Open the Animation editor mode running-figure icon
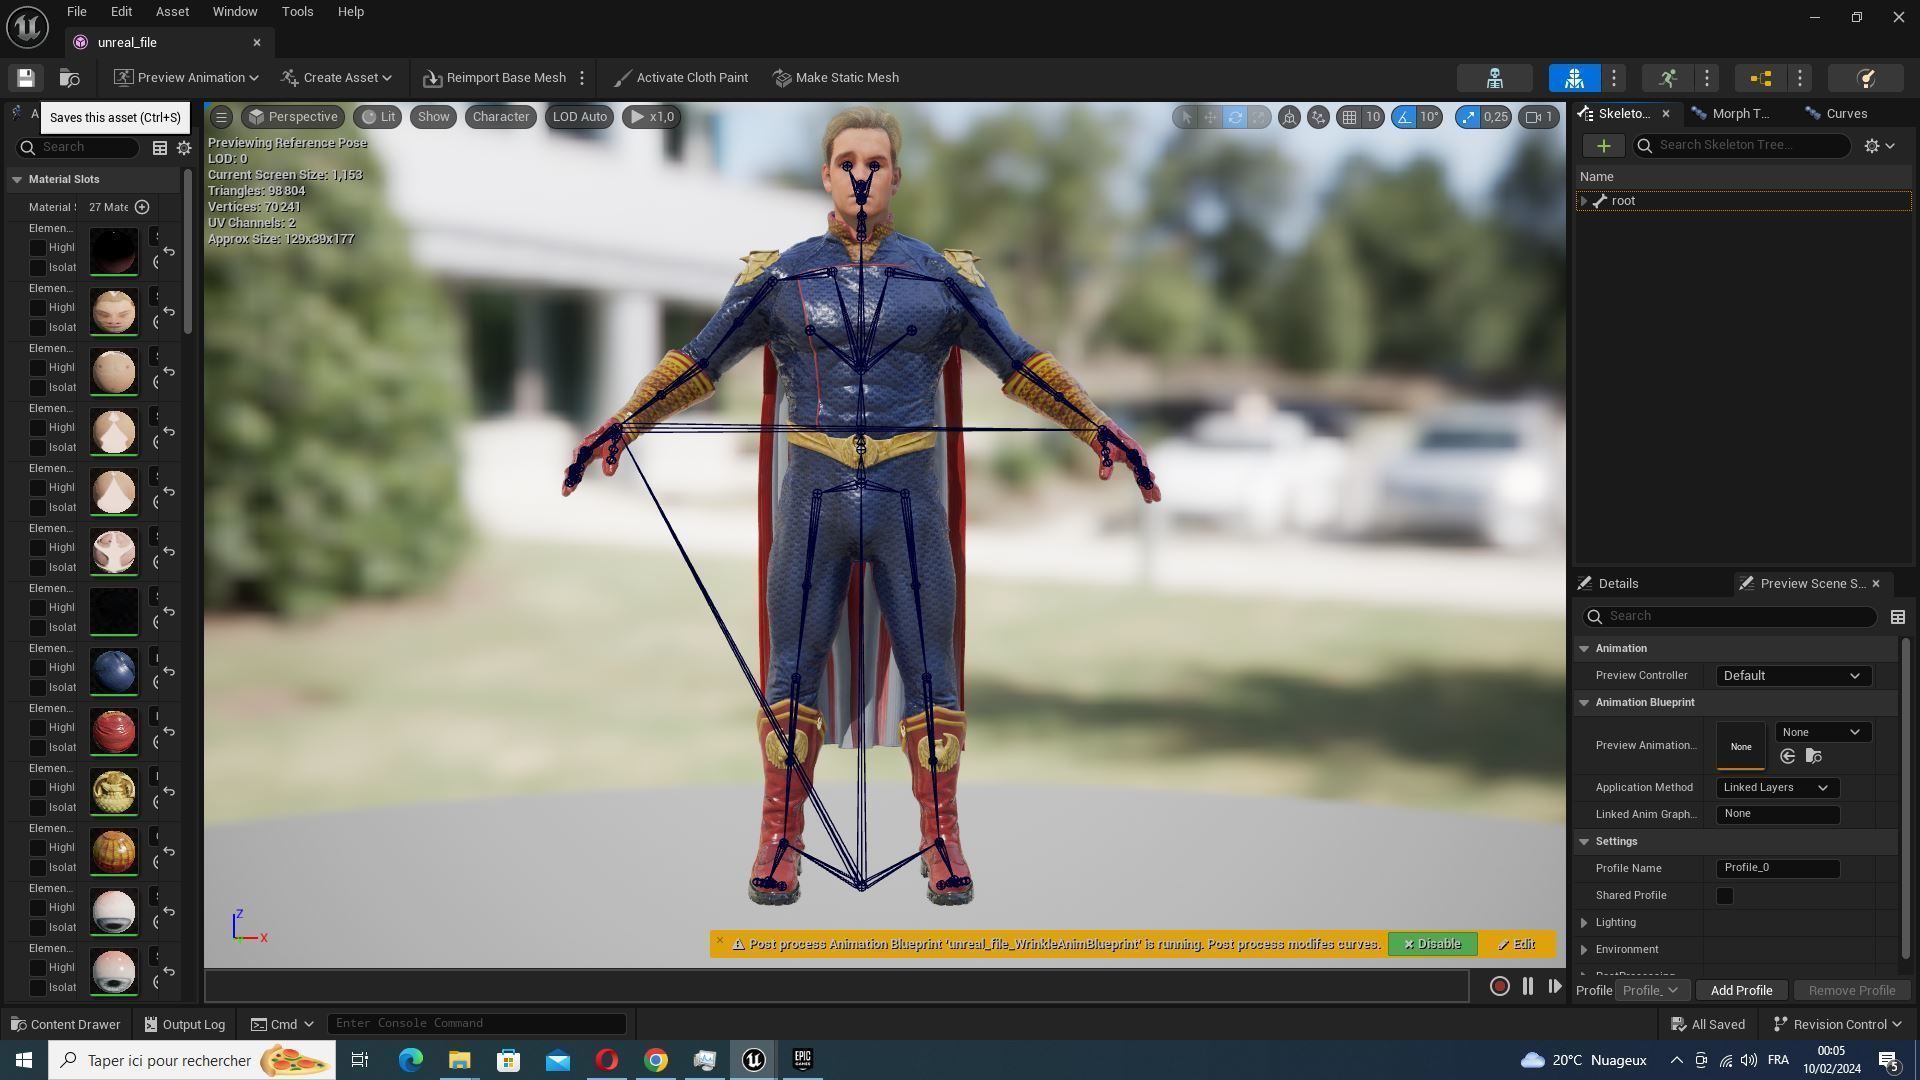 coord(1667,78)
